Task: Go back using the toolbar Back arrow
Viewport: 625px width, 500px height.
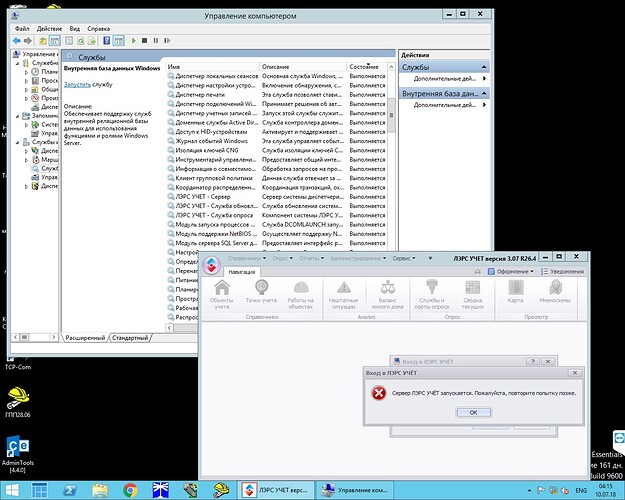Action: 17,40
